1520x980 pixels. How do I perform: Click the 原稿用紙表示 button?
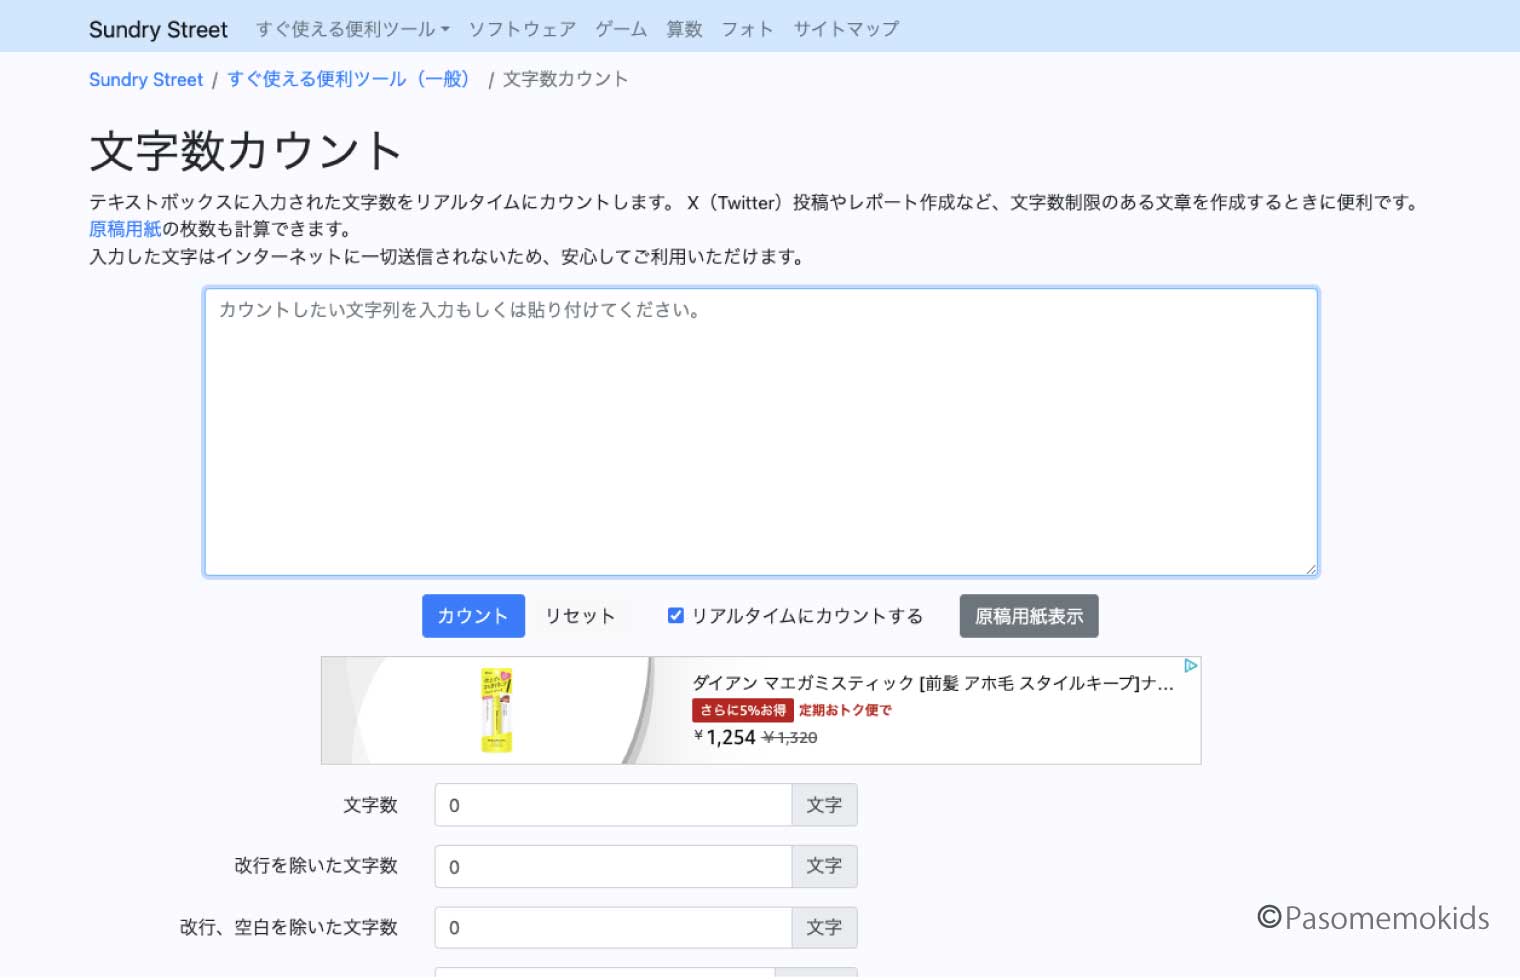click(x=1029, y=616)
